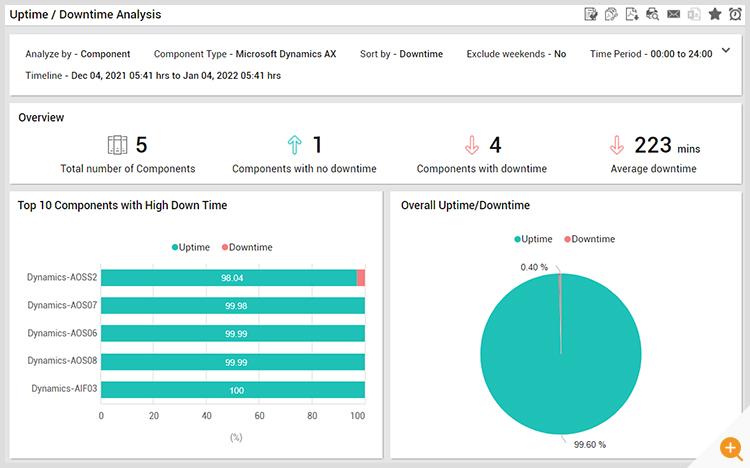Mark report as favorite with star
The image size is (750, 468).
coord(715,14)
